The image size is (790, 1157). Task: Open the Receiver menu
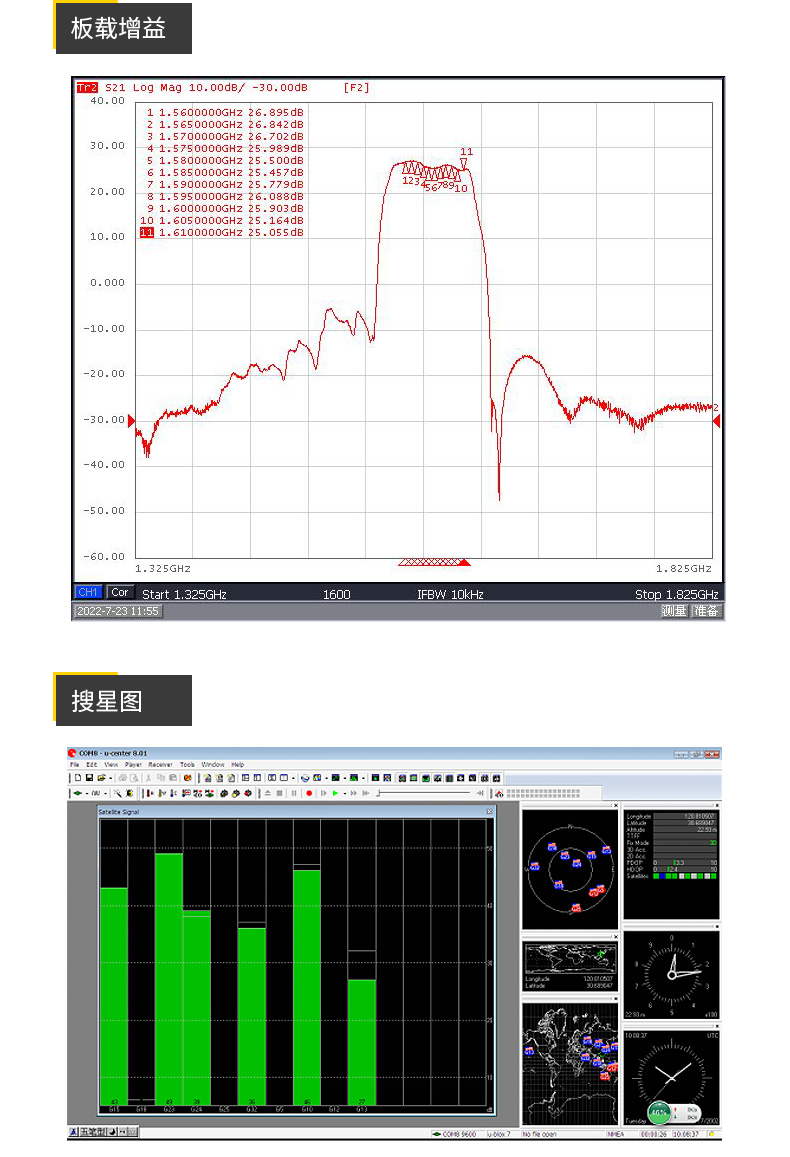(x=160, y=764)
